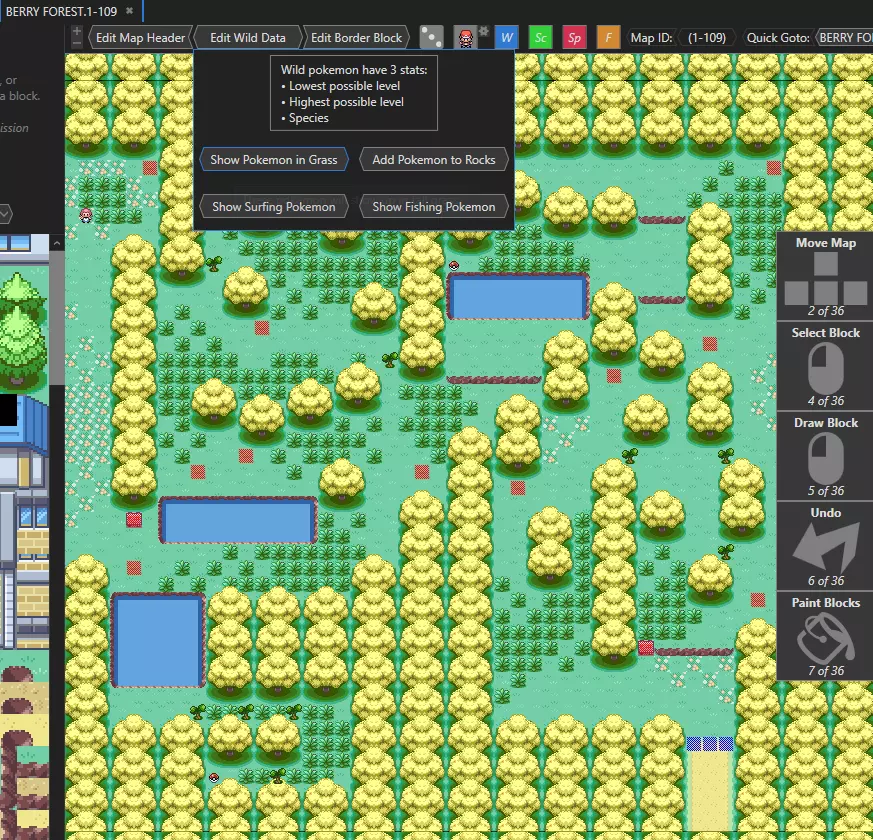This screenshot has width=873, height=840.
Task: Click the "Map ID:" label
Action: click(x=651, y=38)
